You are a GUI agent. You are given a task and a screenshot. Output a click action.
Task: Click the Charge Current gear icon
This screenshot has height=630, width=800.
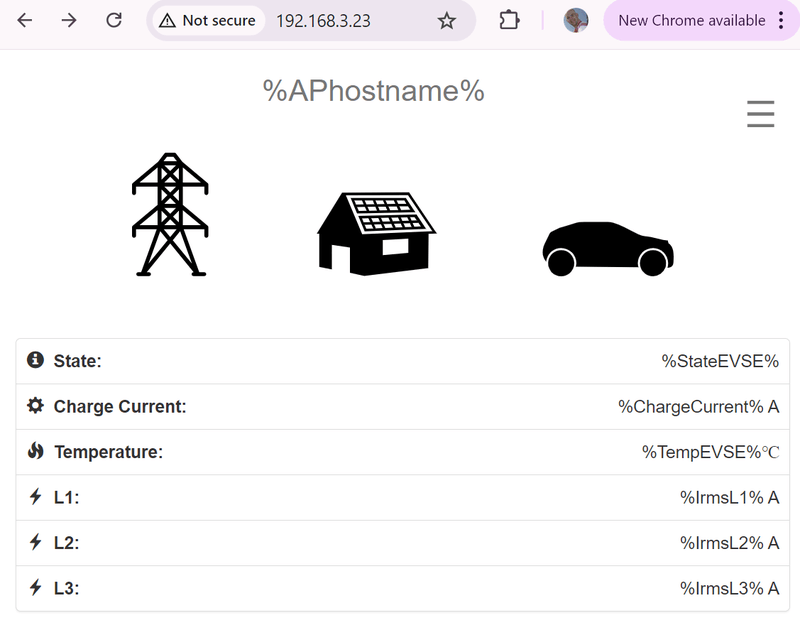click(x=35, y=406)
